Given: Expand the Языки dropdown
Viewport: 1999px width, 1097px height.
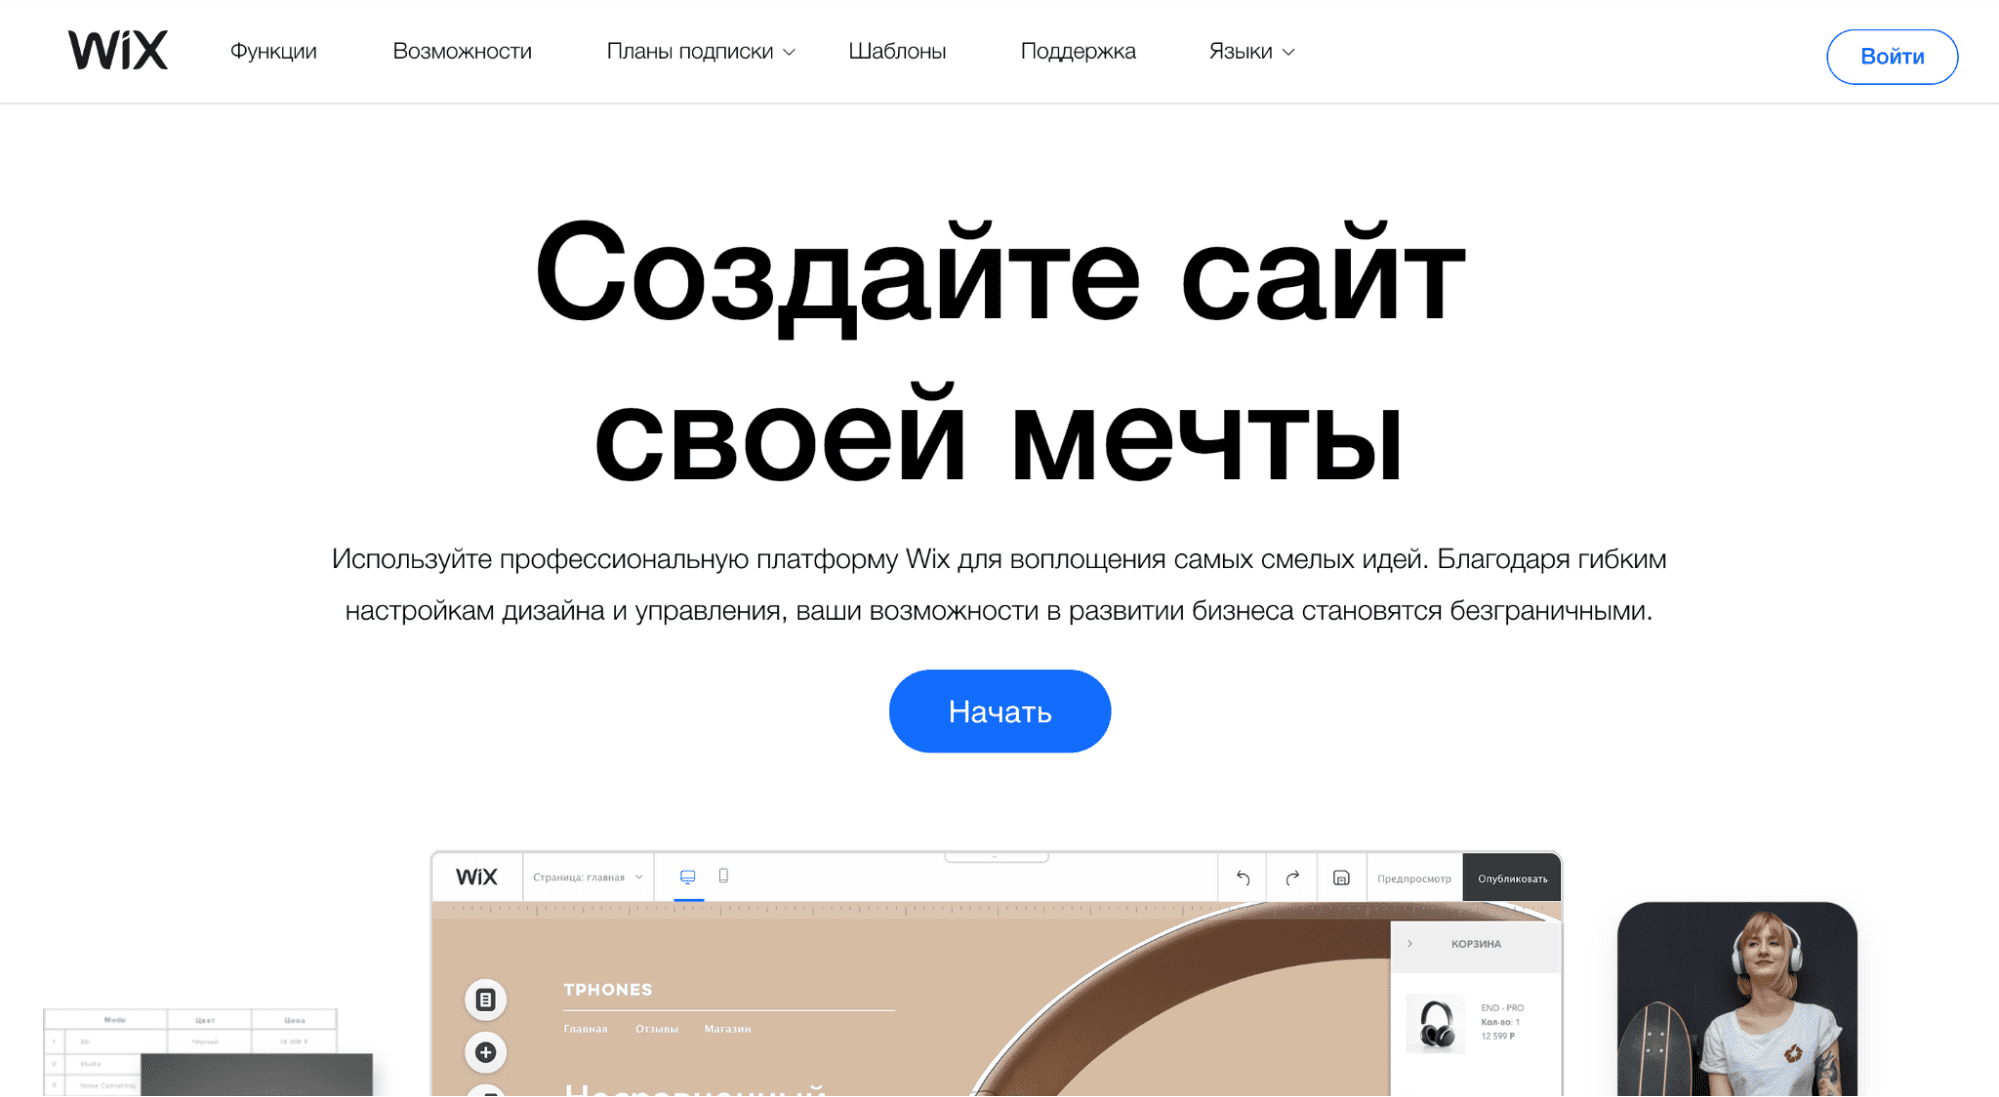Looking at the screenshot, I should point(1251,51).
